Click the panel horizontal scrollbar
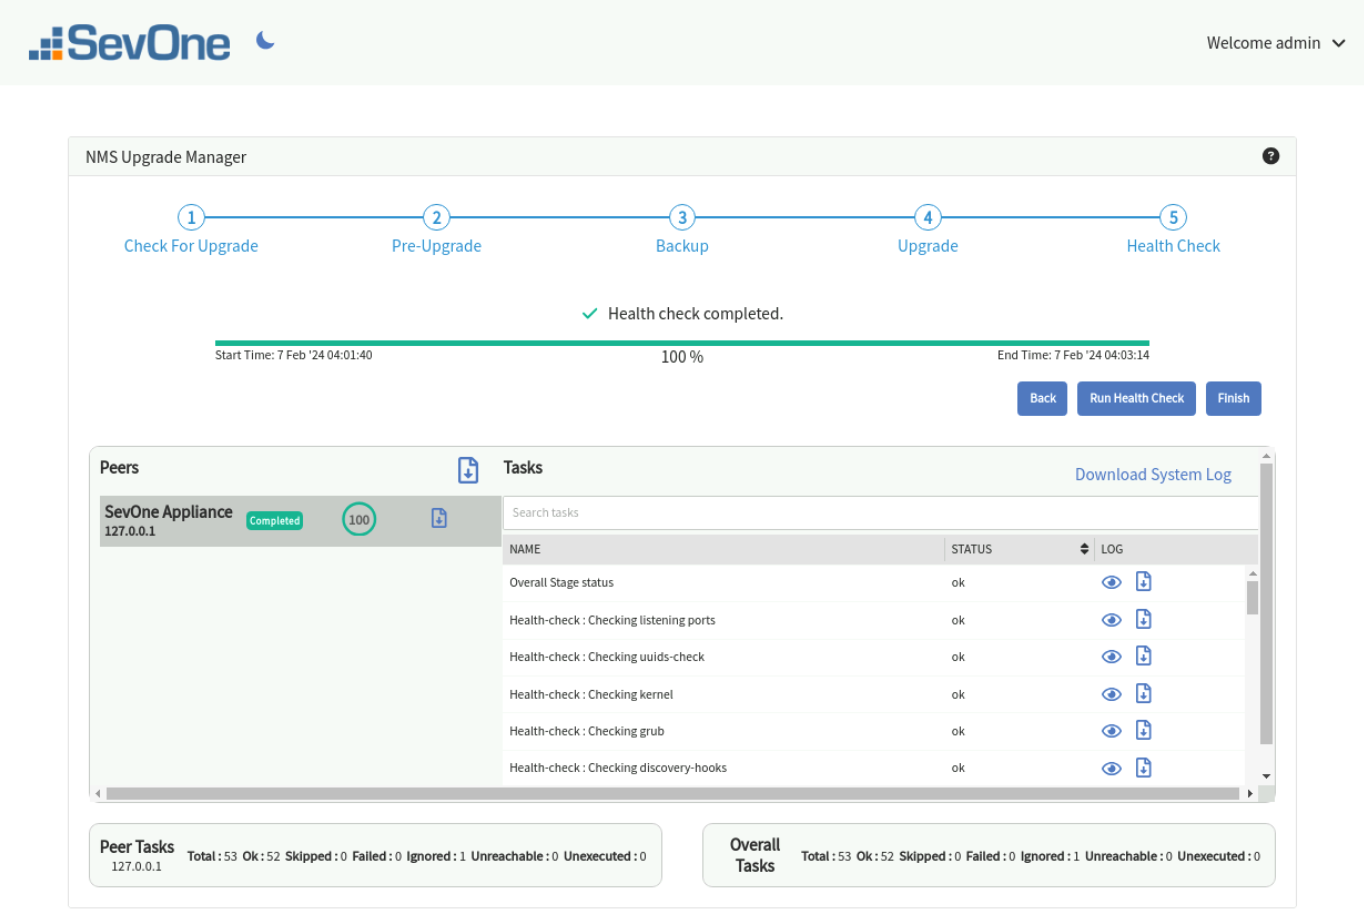Viewport: 1364px width, 912px height. (x=672, y=794)
